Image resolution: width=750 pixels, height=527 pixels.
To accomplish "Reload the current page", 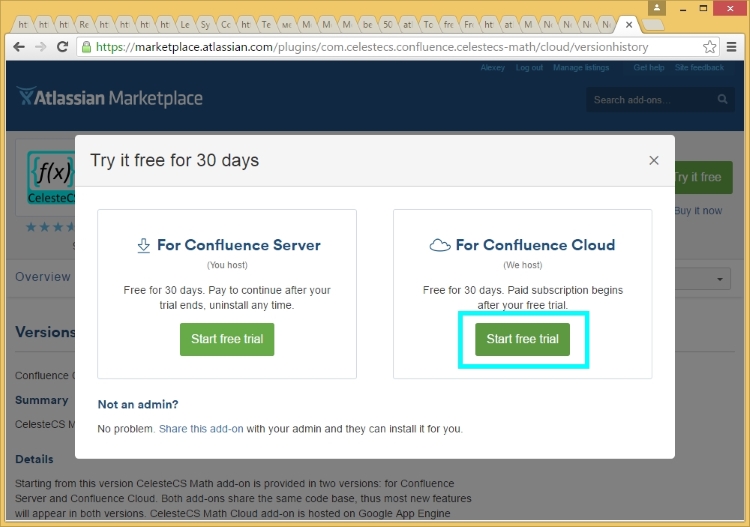I will [62, 47].
